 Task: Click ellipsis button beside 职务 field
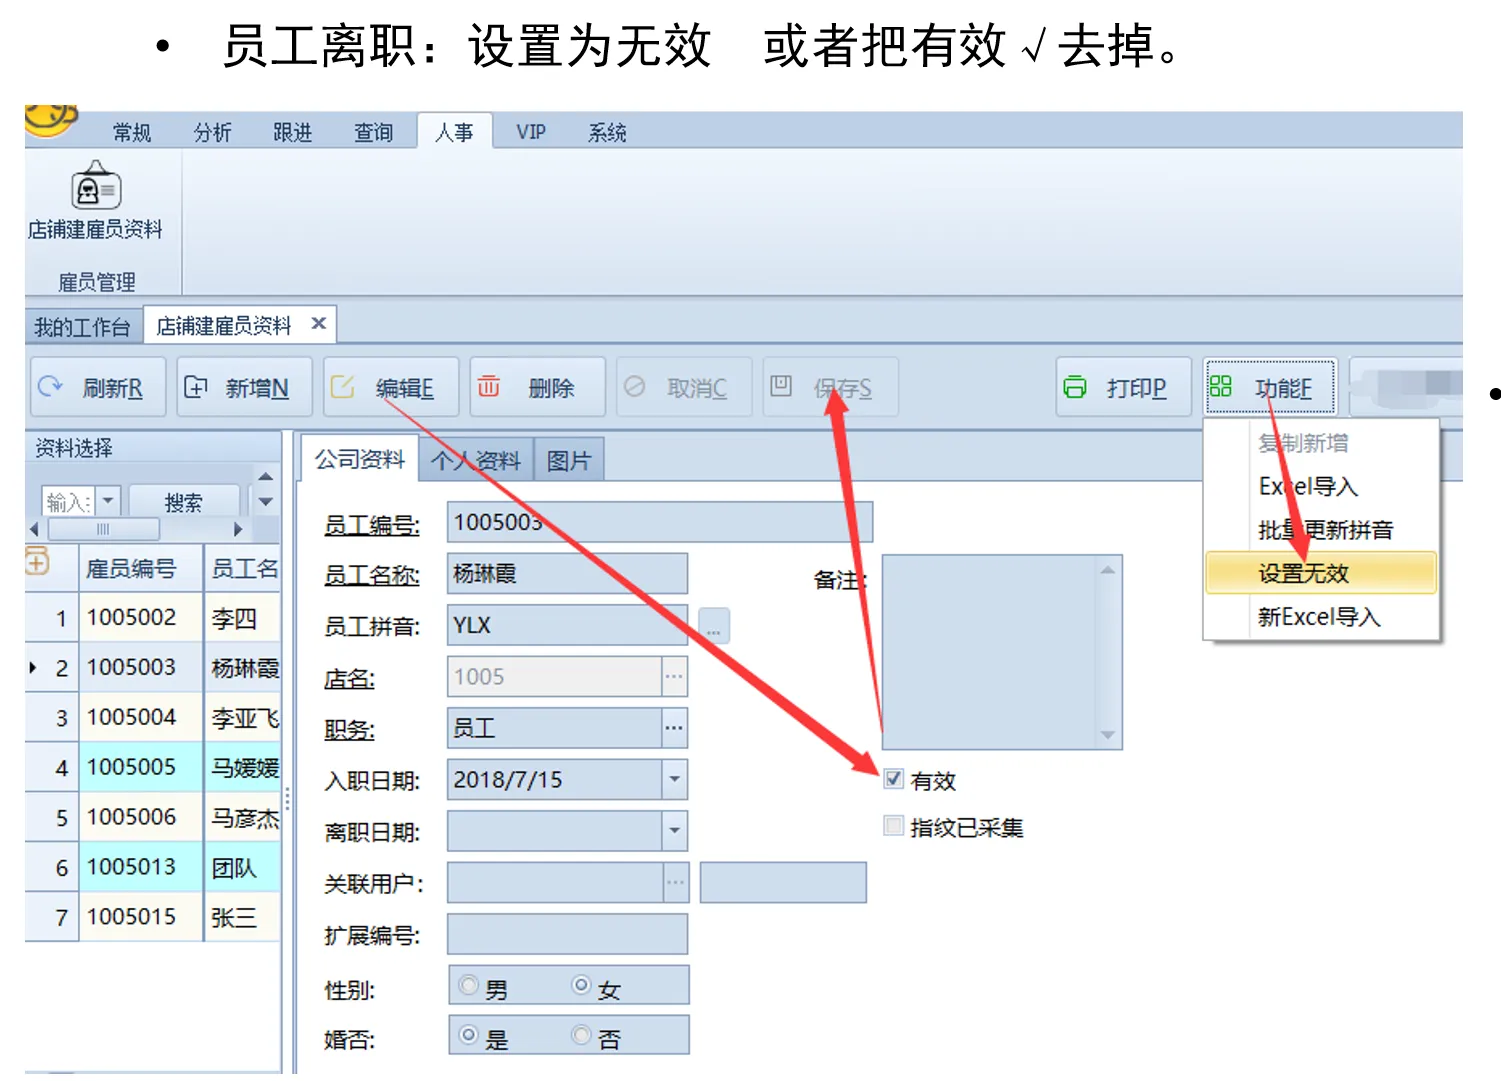coord(675,728)
